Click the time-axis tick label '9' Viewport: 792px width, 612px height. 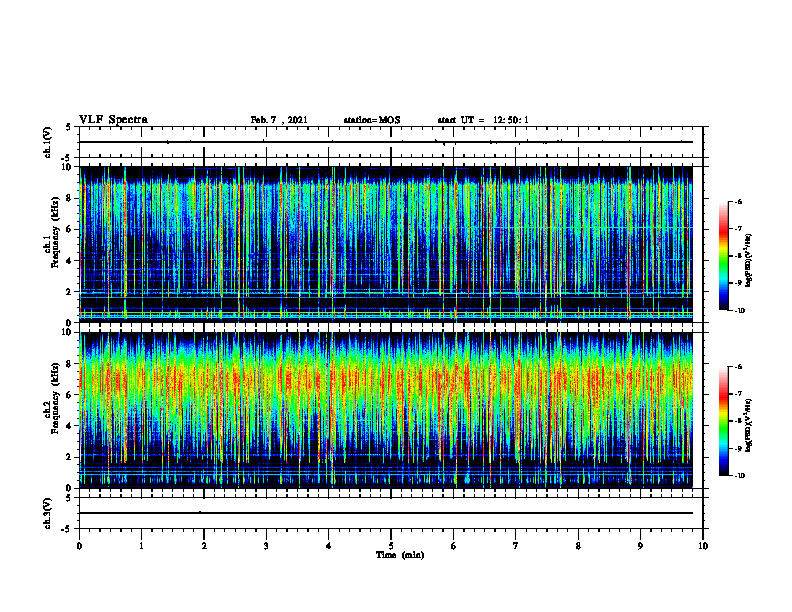click(x=640, y=546)
